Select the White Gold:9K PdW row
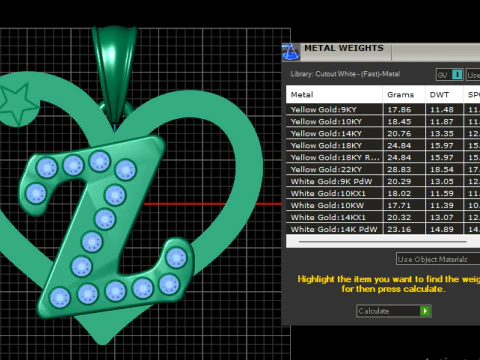Viewport: 480px width, 360px height. coord(383,181)
